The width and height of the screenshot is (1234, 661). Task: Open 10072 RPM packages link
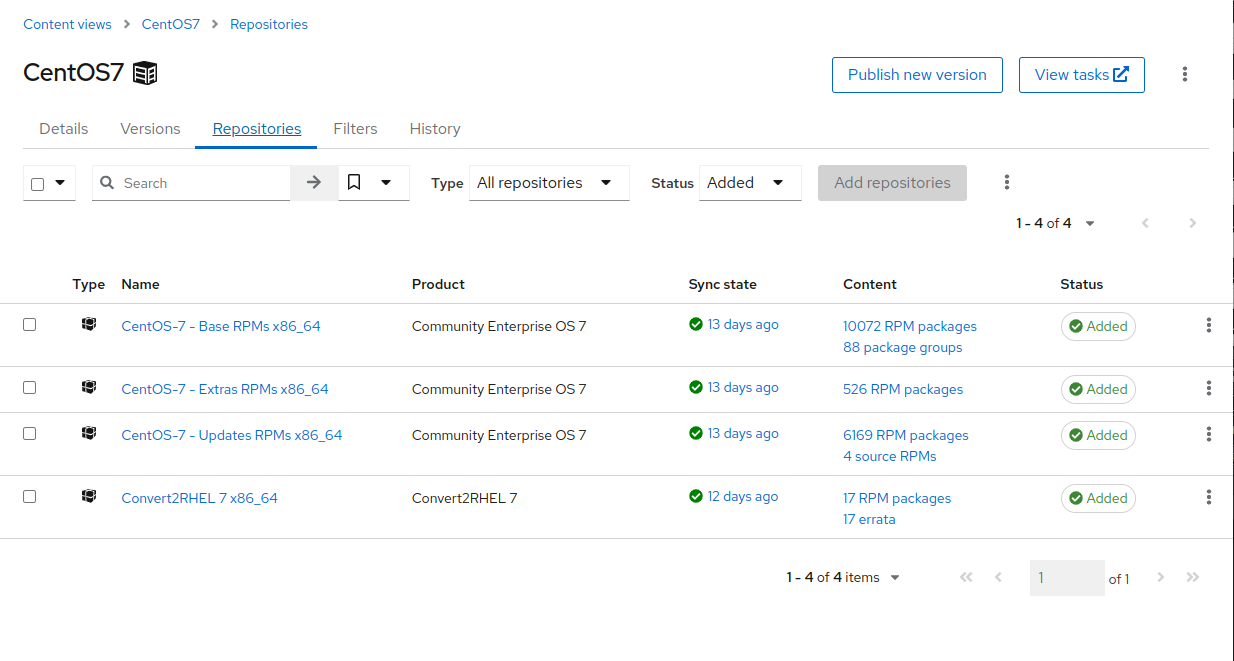pos(910,326)
